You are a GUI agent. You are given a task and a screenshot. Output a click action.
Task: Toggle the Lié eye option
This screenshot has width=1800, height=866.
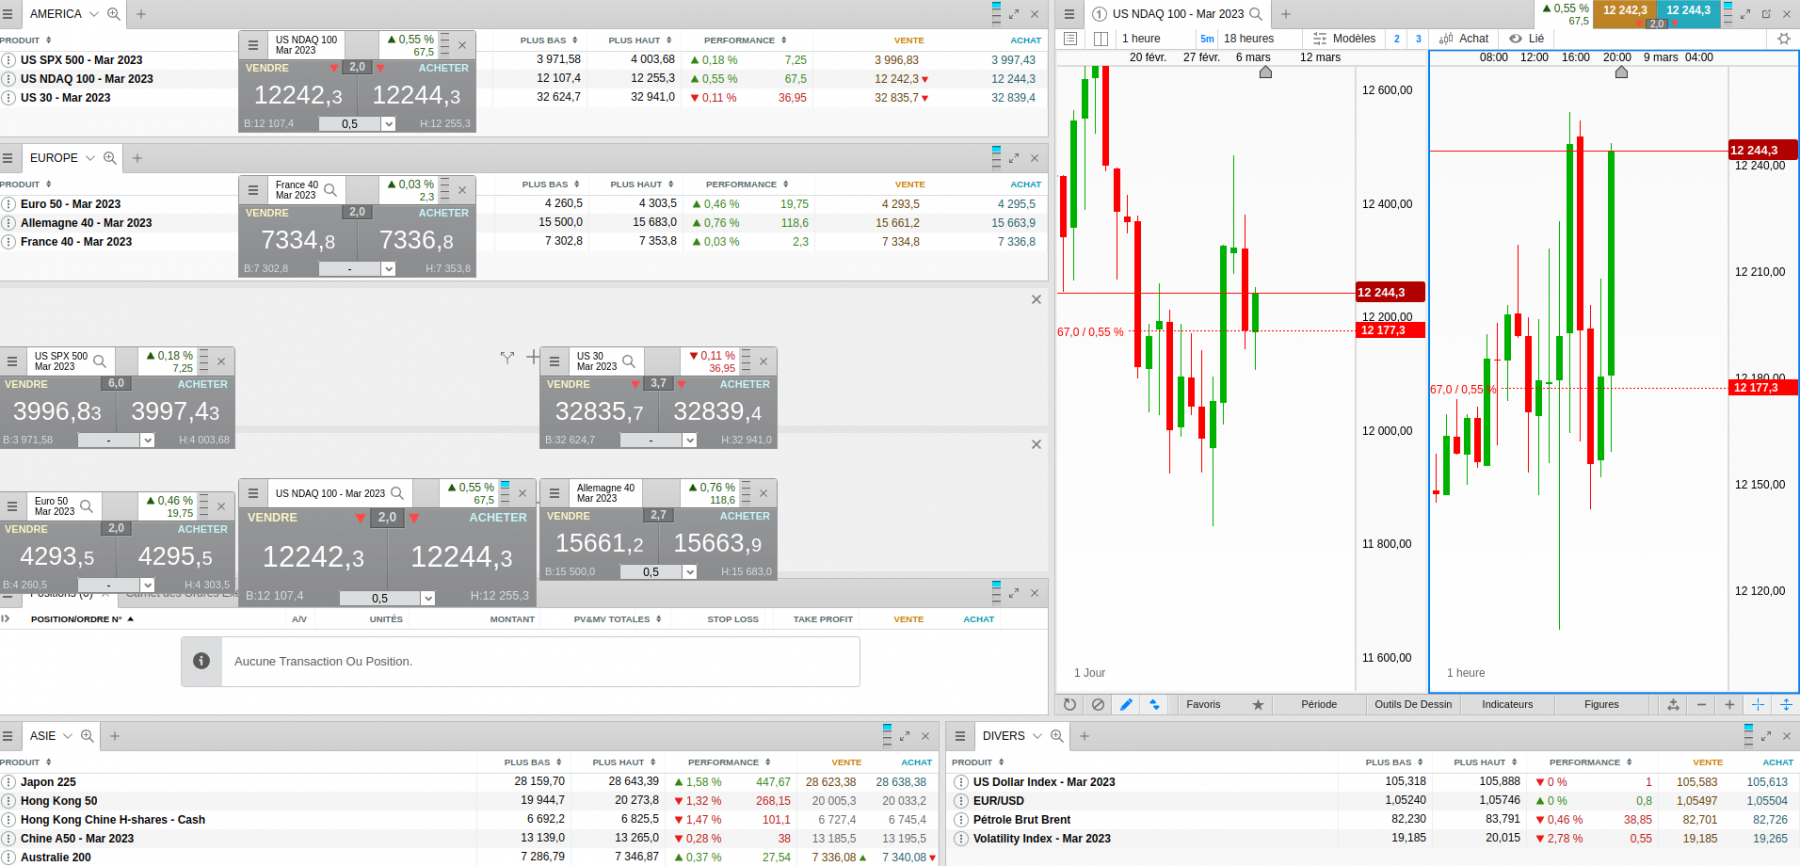1527,38
